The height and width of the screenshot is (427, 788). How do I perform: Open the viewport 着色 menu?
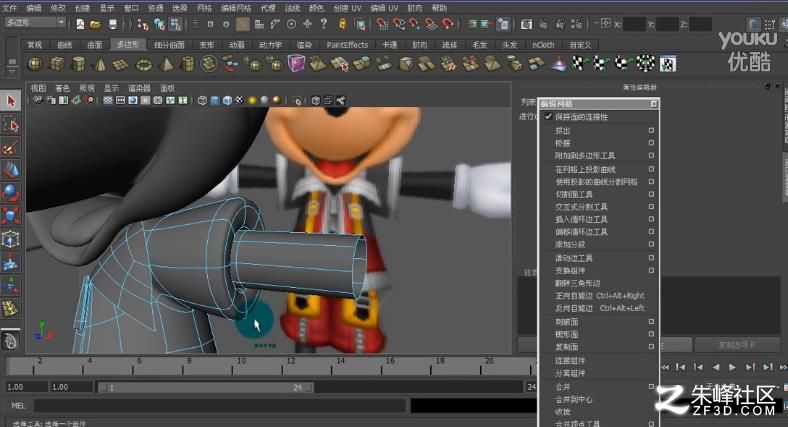[x=62, y=88]
